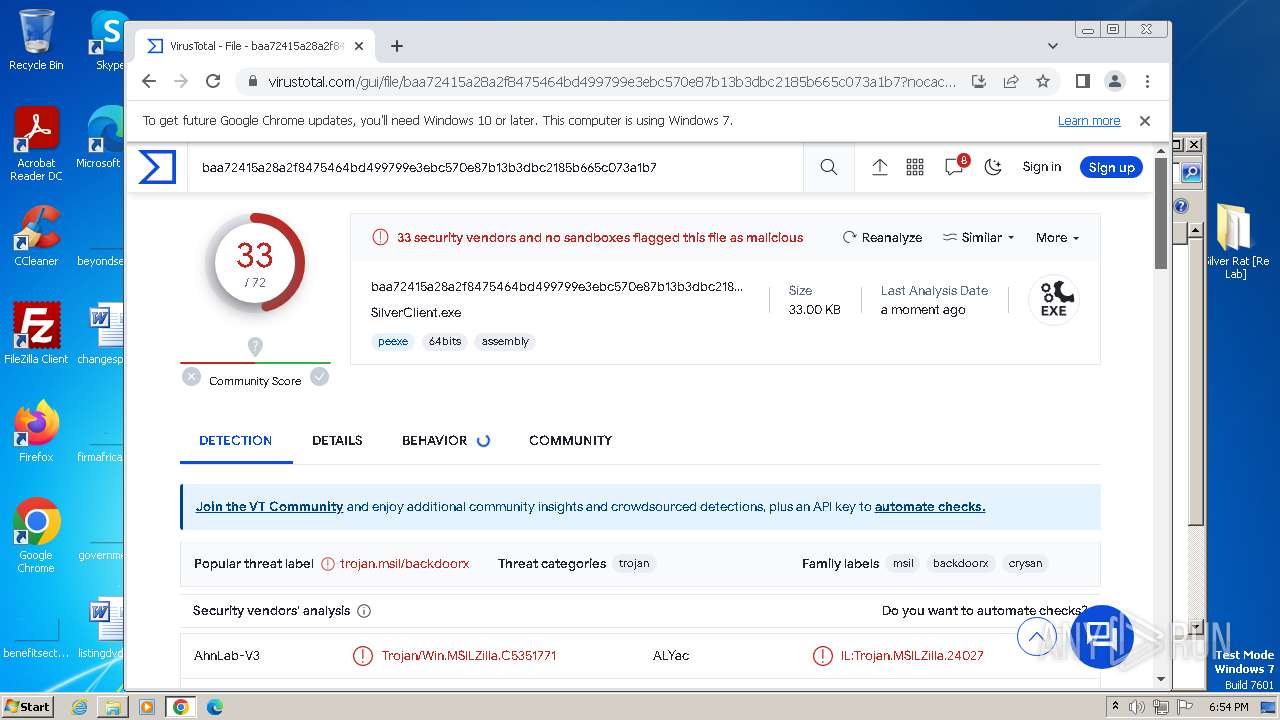Click the assembly tag
Screen dimensions: 1280x720
[x=505, y=341]
